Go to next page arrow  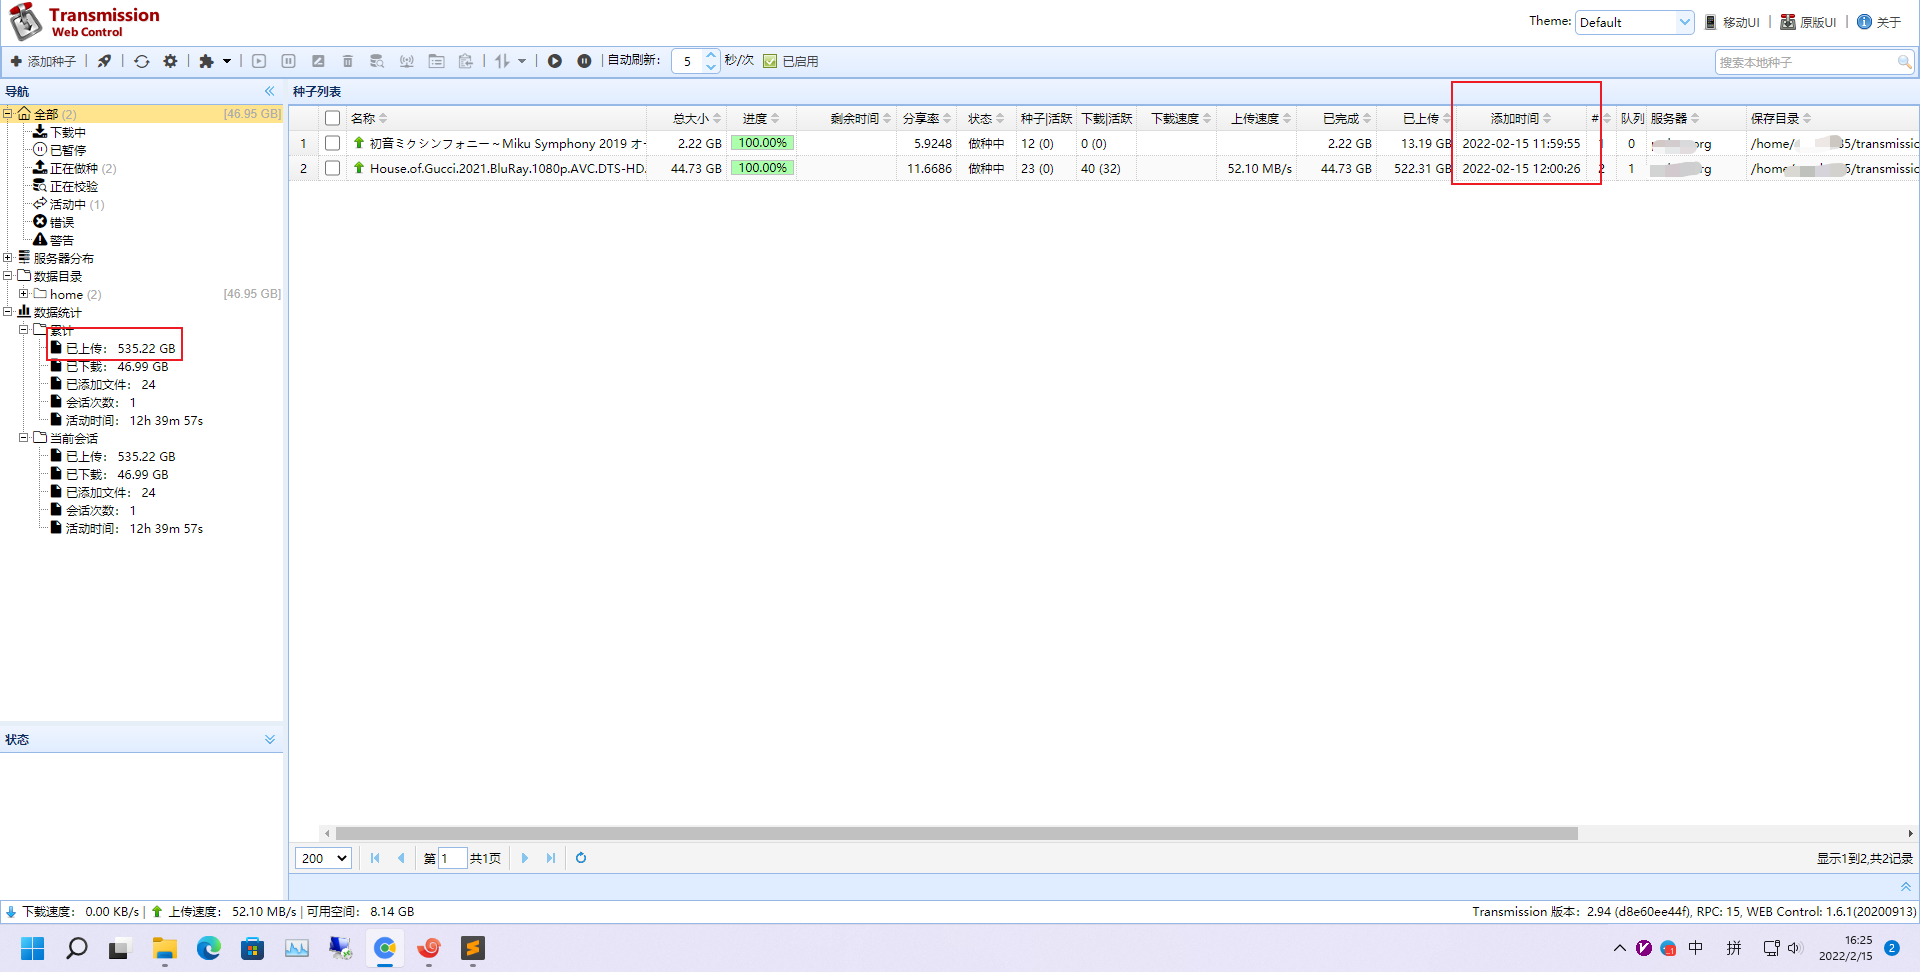pos(524,858)
